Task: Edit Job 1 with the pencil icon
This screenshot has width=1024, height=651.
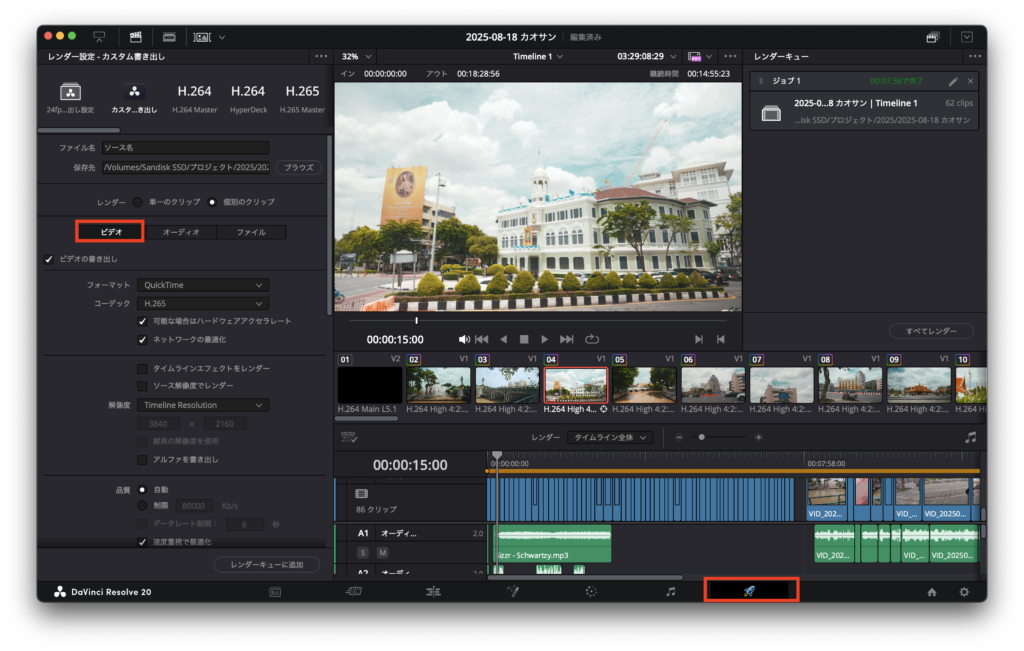Action: 953,81
